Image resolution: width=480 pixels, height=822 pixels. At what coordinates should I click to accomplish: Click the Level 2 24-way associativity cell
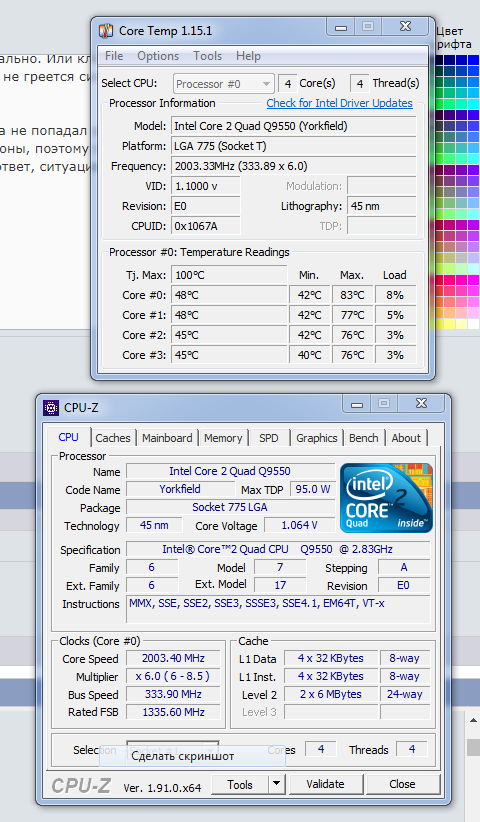(405, 694)
